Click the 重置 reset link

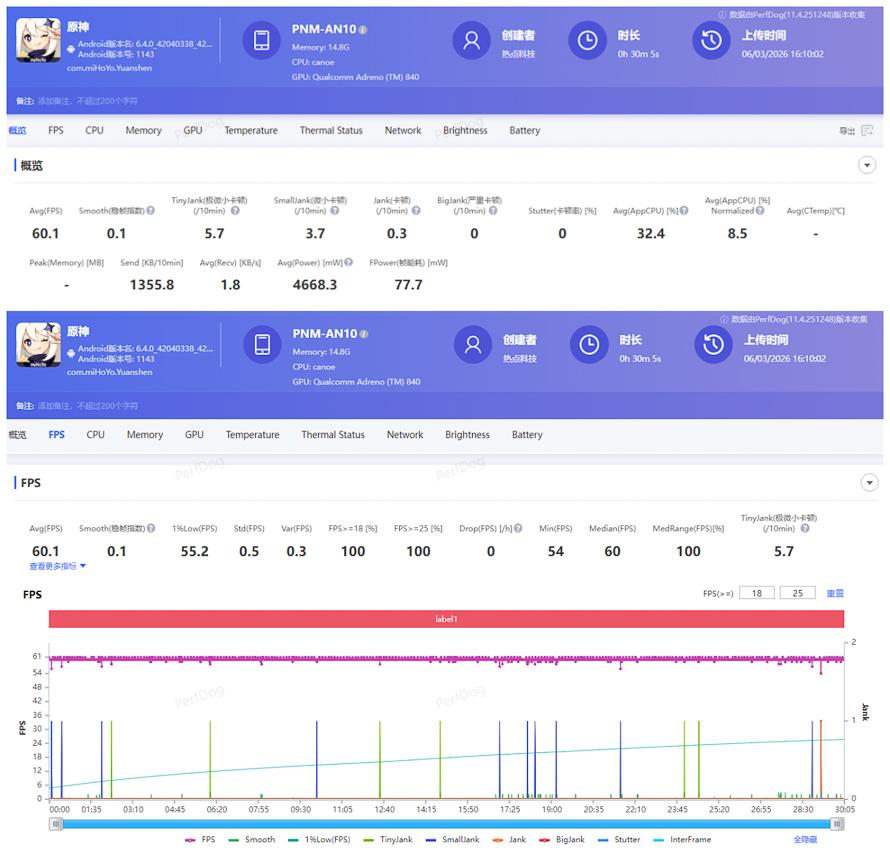(835, 593)
